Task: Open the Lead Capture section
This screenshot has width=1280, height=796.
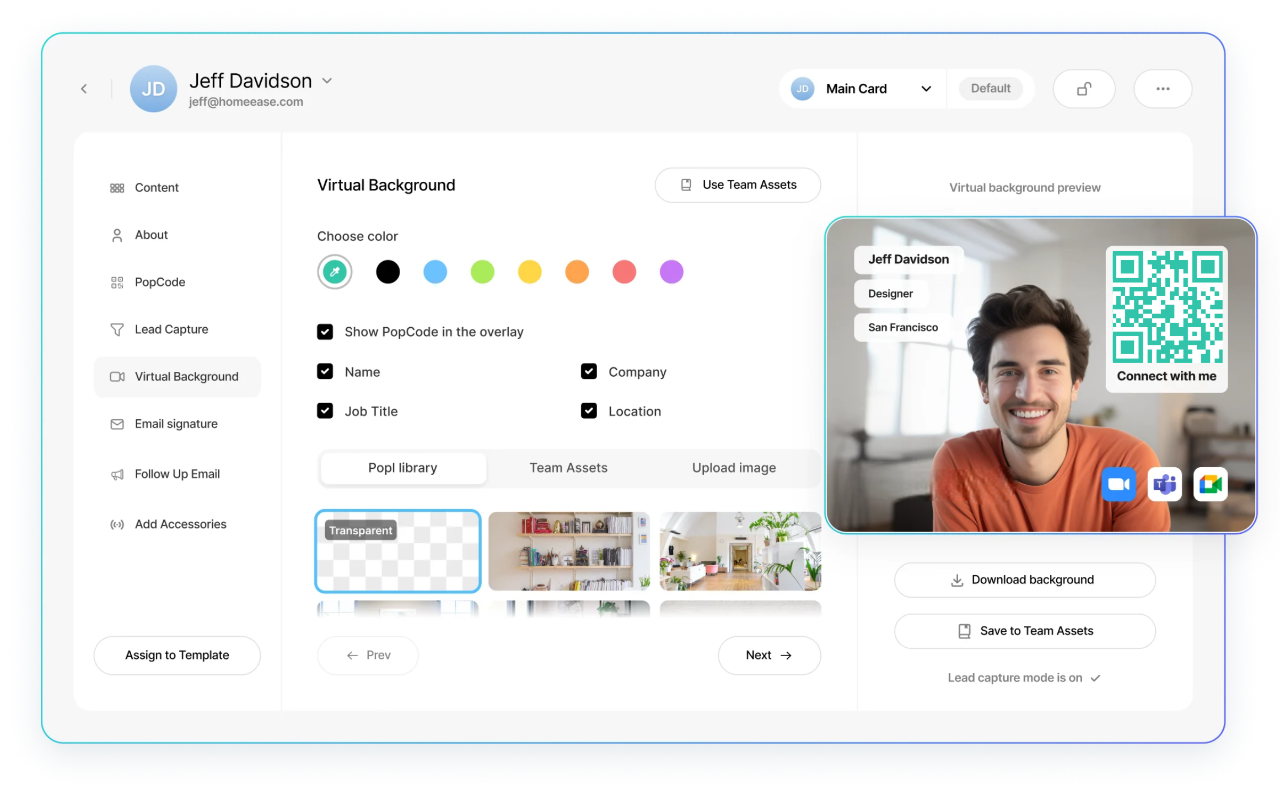Action: (171, 328)
